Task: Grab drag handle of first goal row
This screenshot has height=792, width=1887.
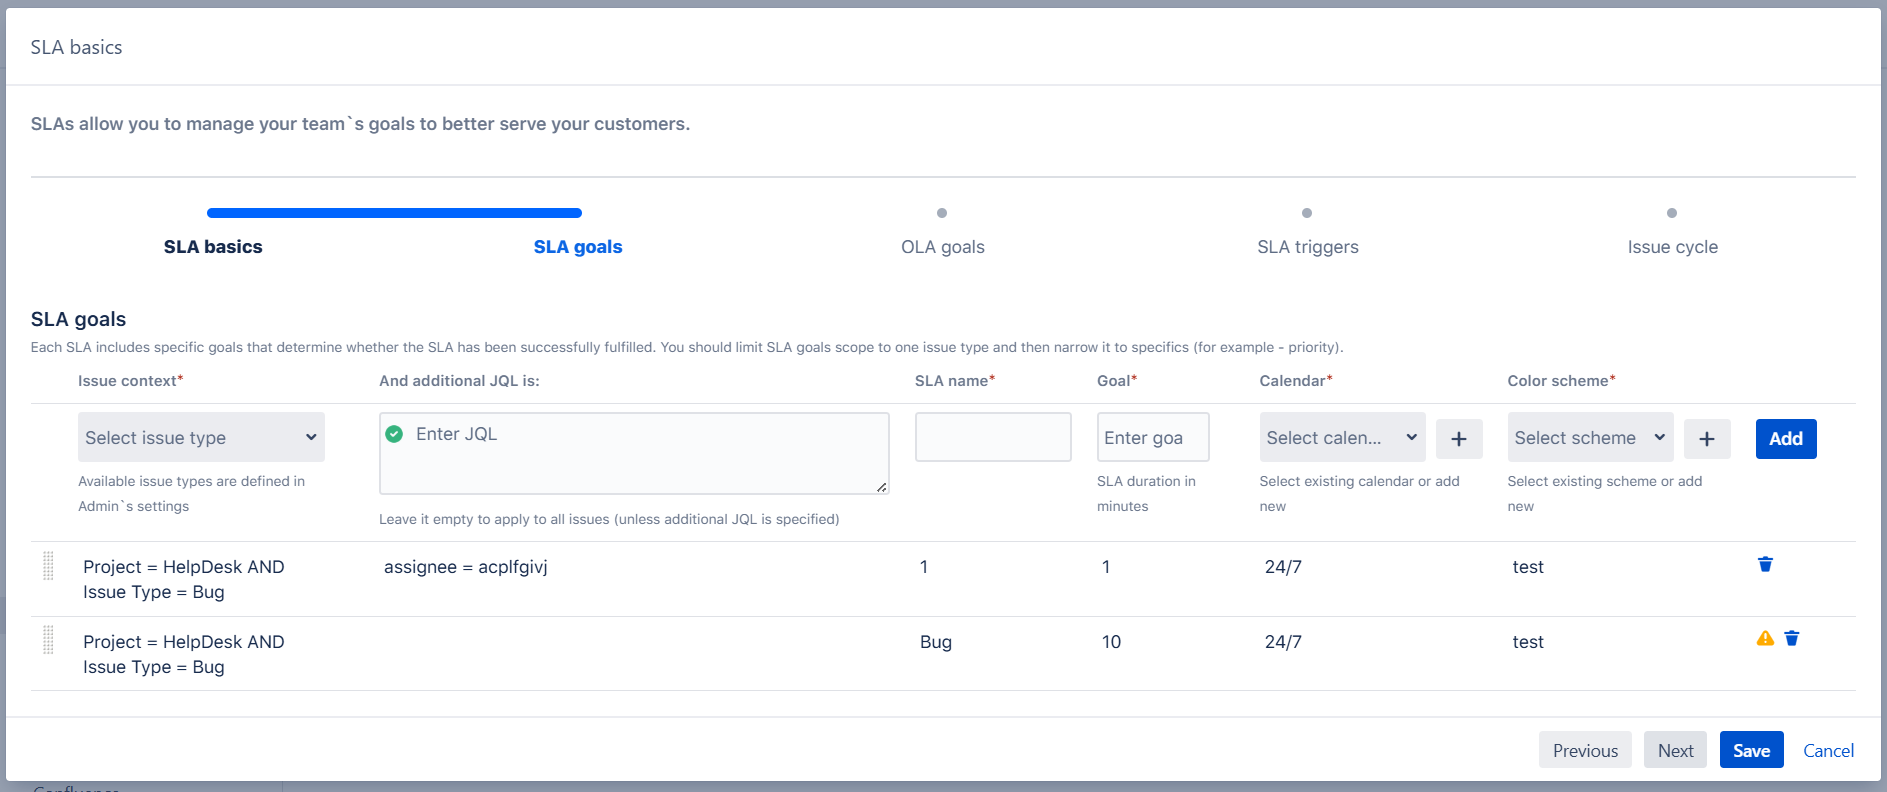Action: [x=48, y=566]
